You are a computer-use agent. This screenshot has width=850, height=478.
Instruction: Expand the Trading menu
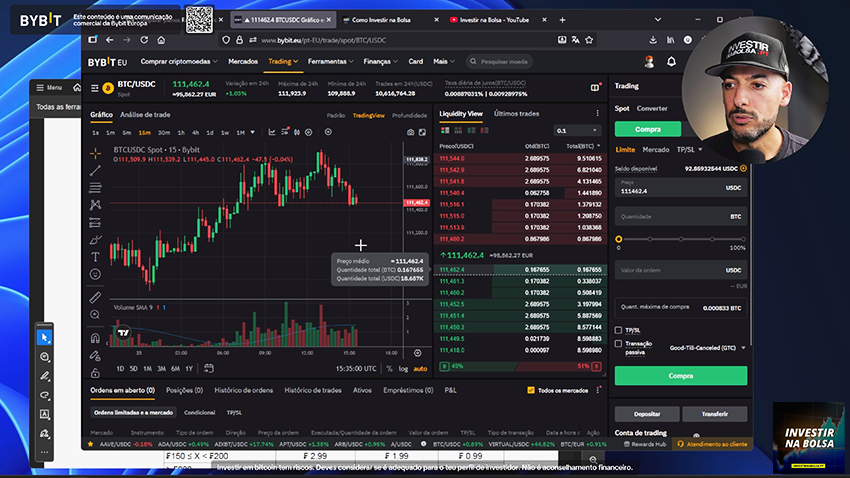coord(283,61)
